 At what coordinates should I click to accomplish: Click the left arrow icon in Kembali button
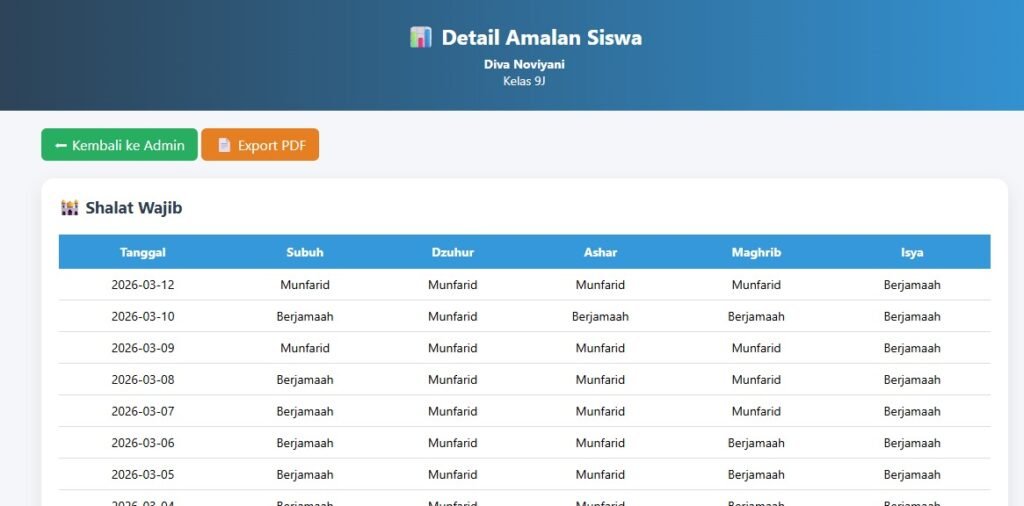(x=61, y=145)
